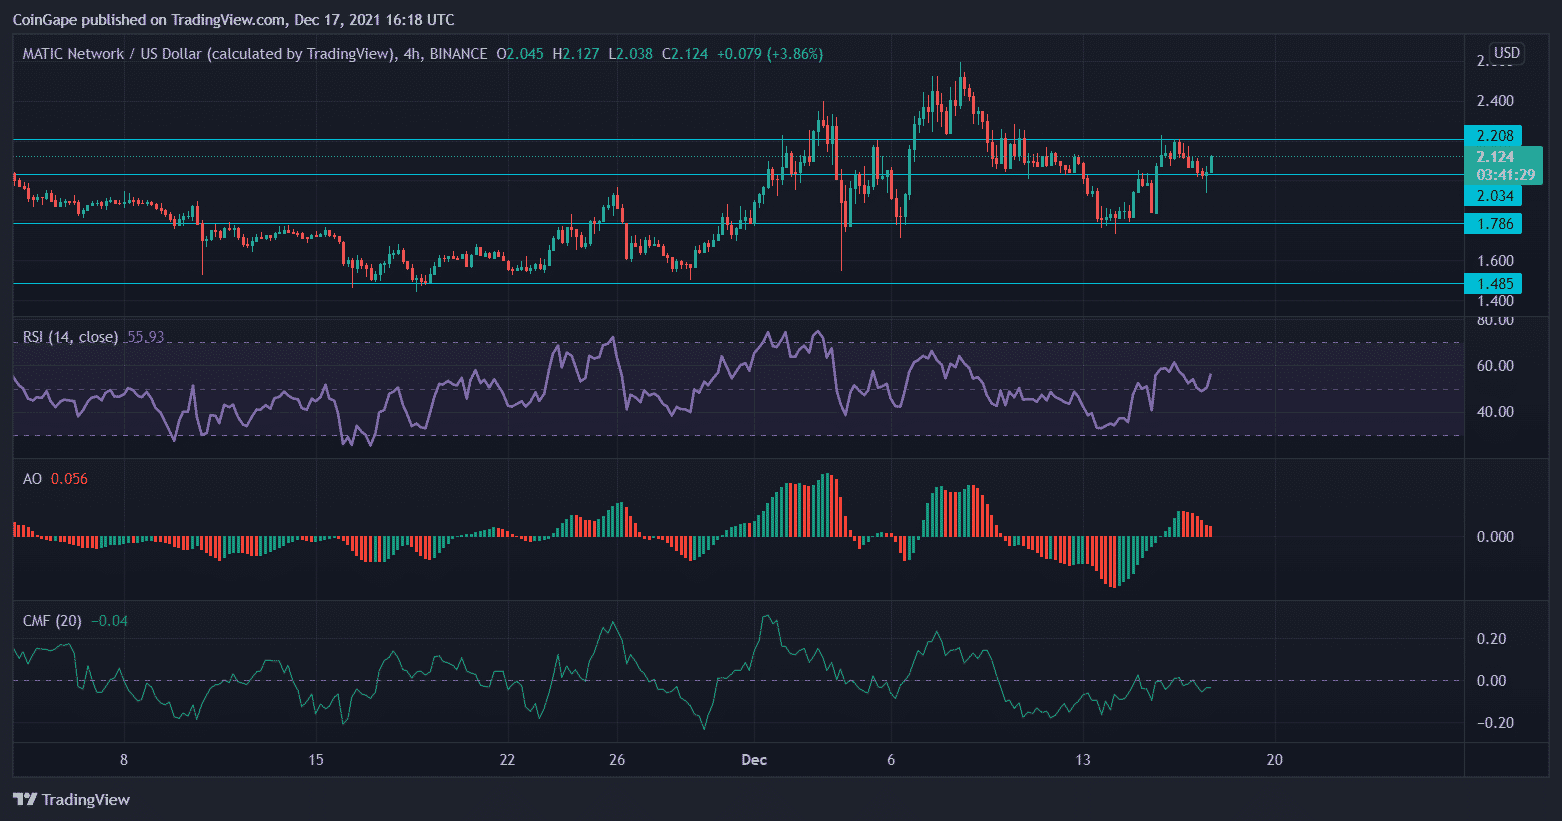
Task: Click the 2.034 price level tag
Action: tap(1493, 196)
